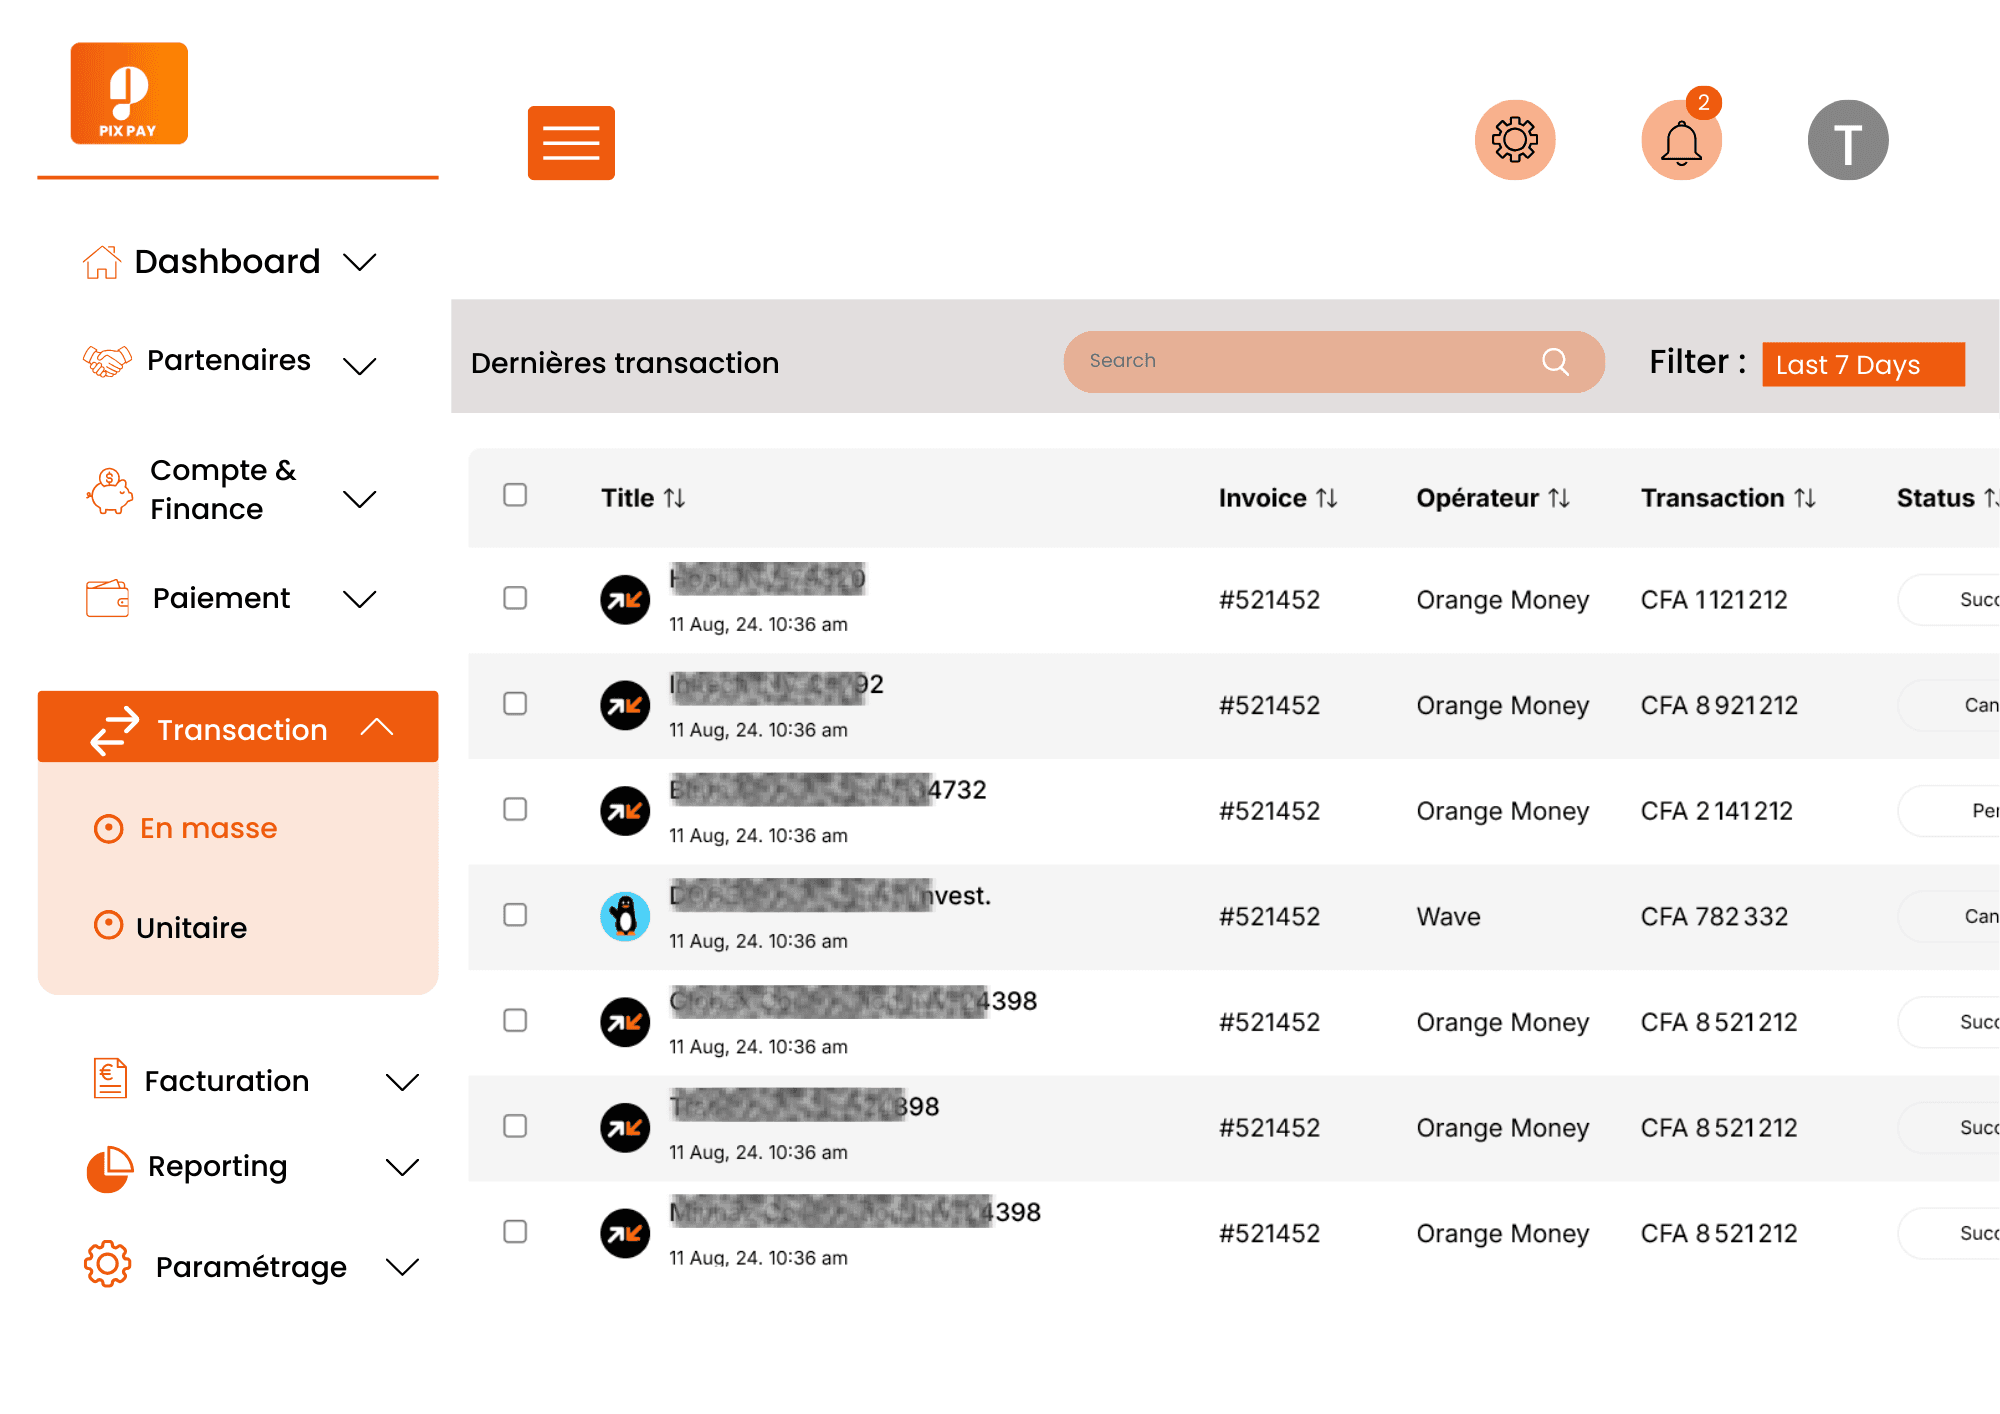Click the Status column header
2000x1414 pixels.
point(1946,498)
